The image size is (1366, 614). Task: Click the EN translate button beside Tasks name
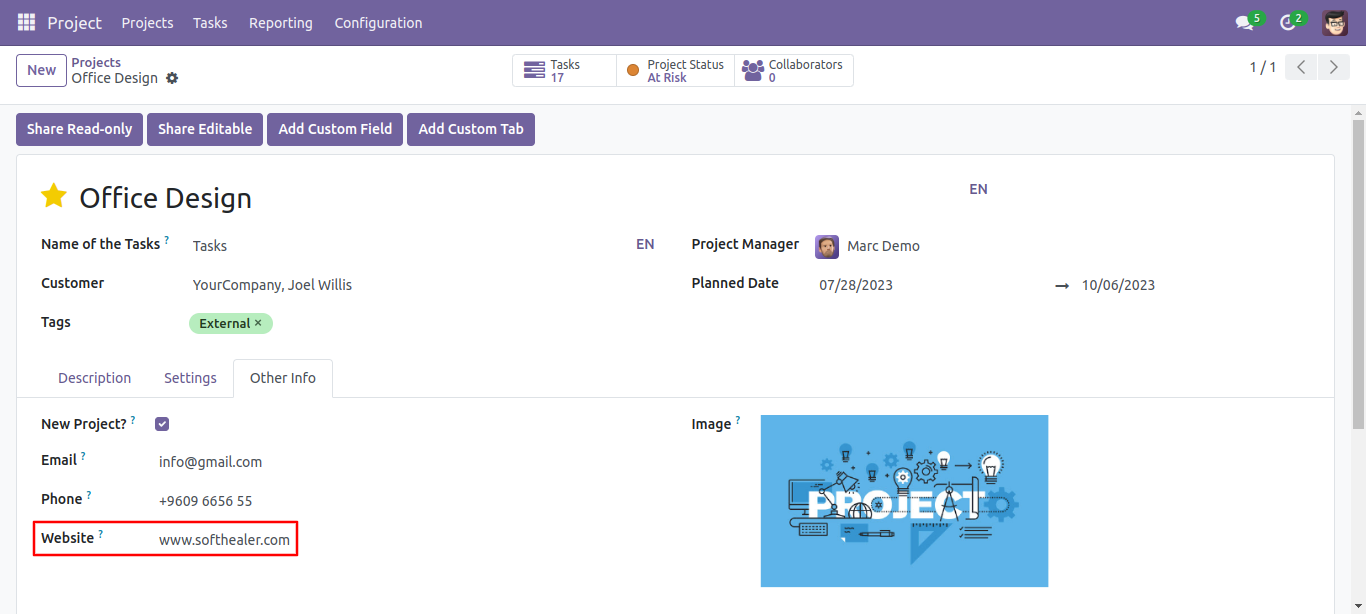(645, 244)
